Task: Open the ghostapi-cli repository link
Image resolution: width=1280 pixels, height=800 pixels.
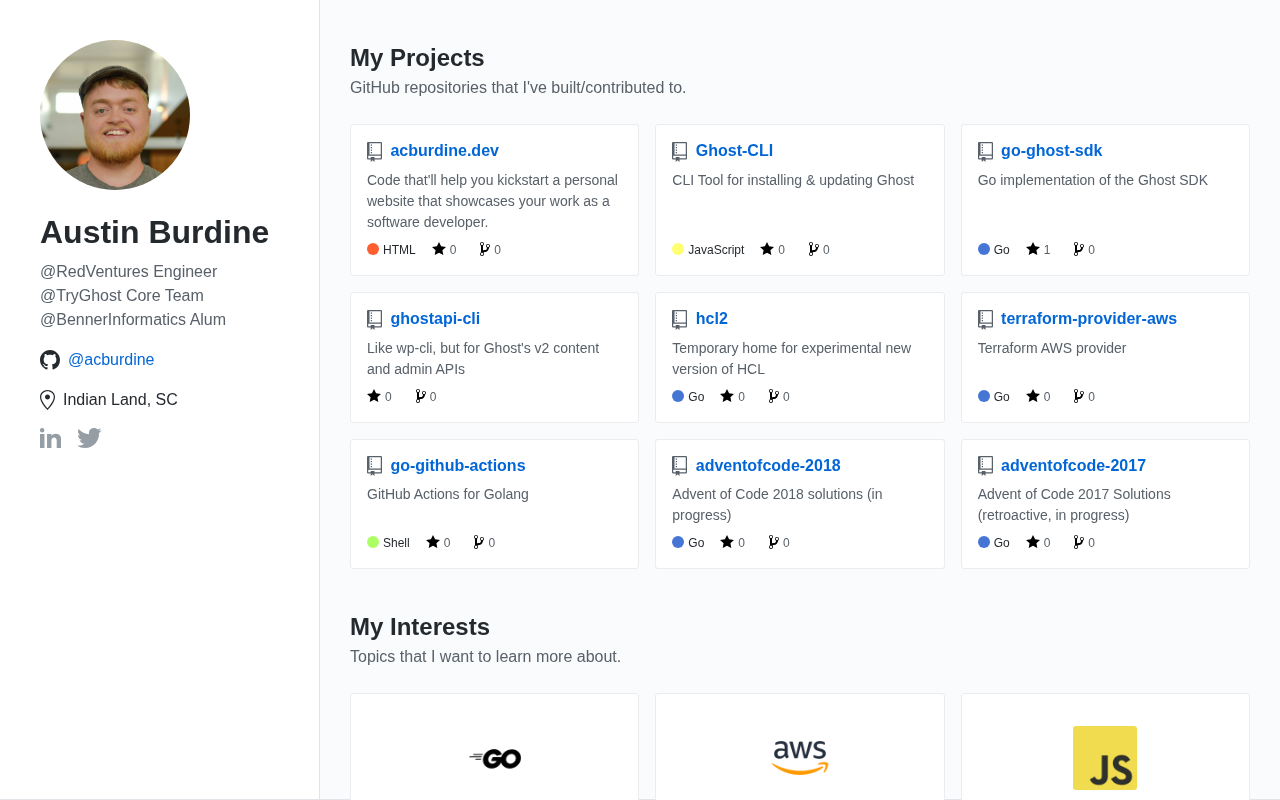Action: coord(435,319)
